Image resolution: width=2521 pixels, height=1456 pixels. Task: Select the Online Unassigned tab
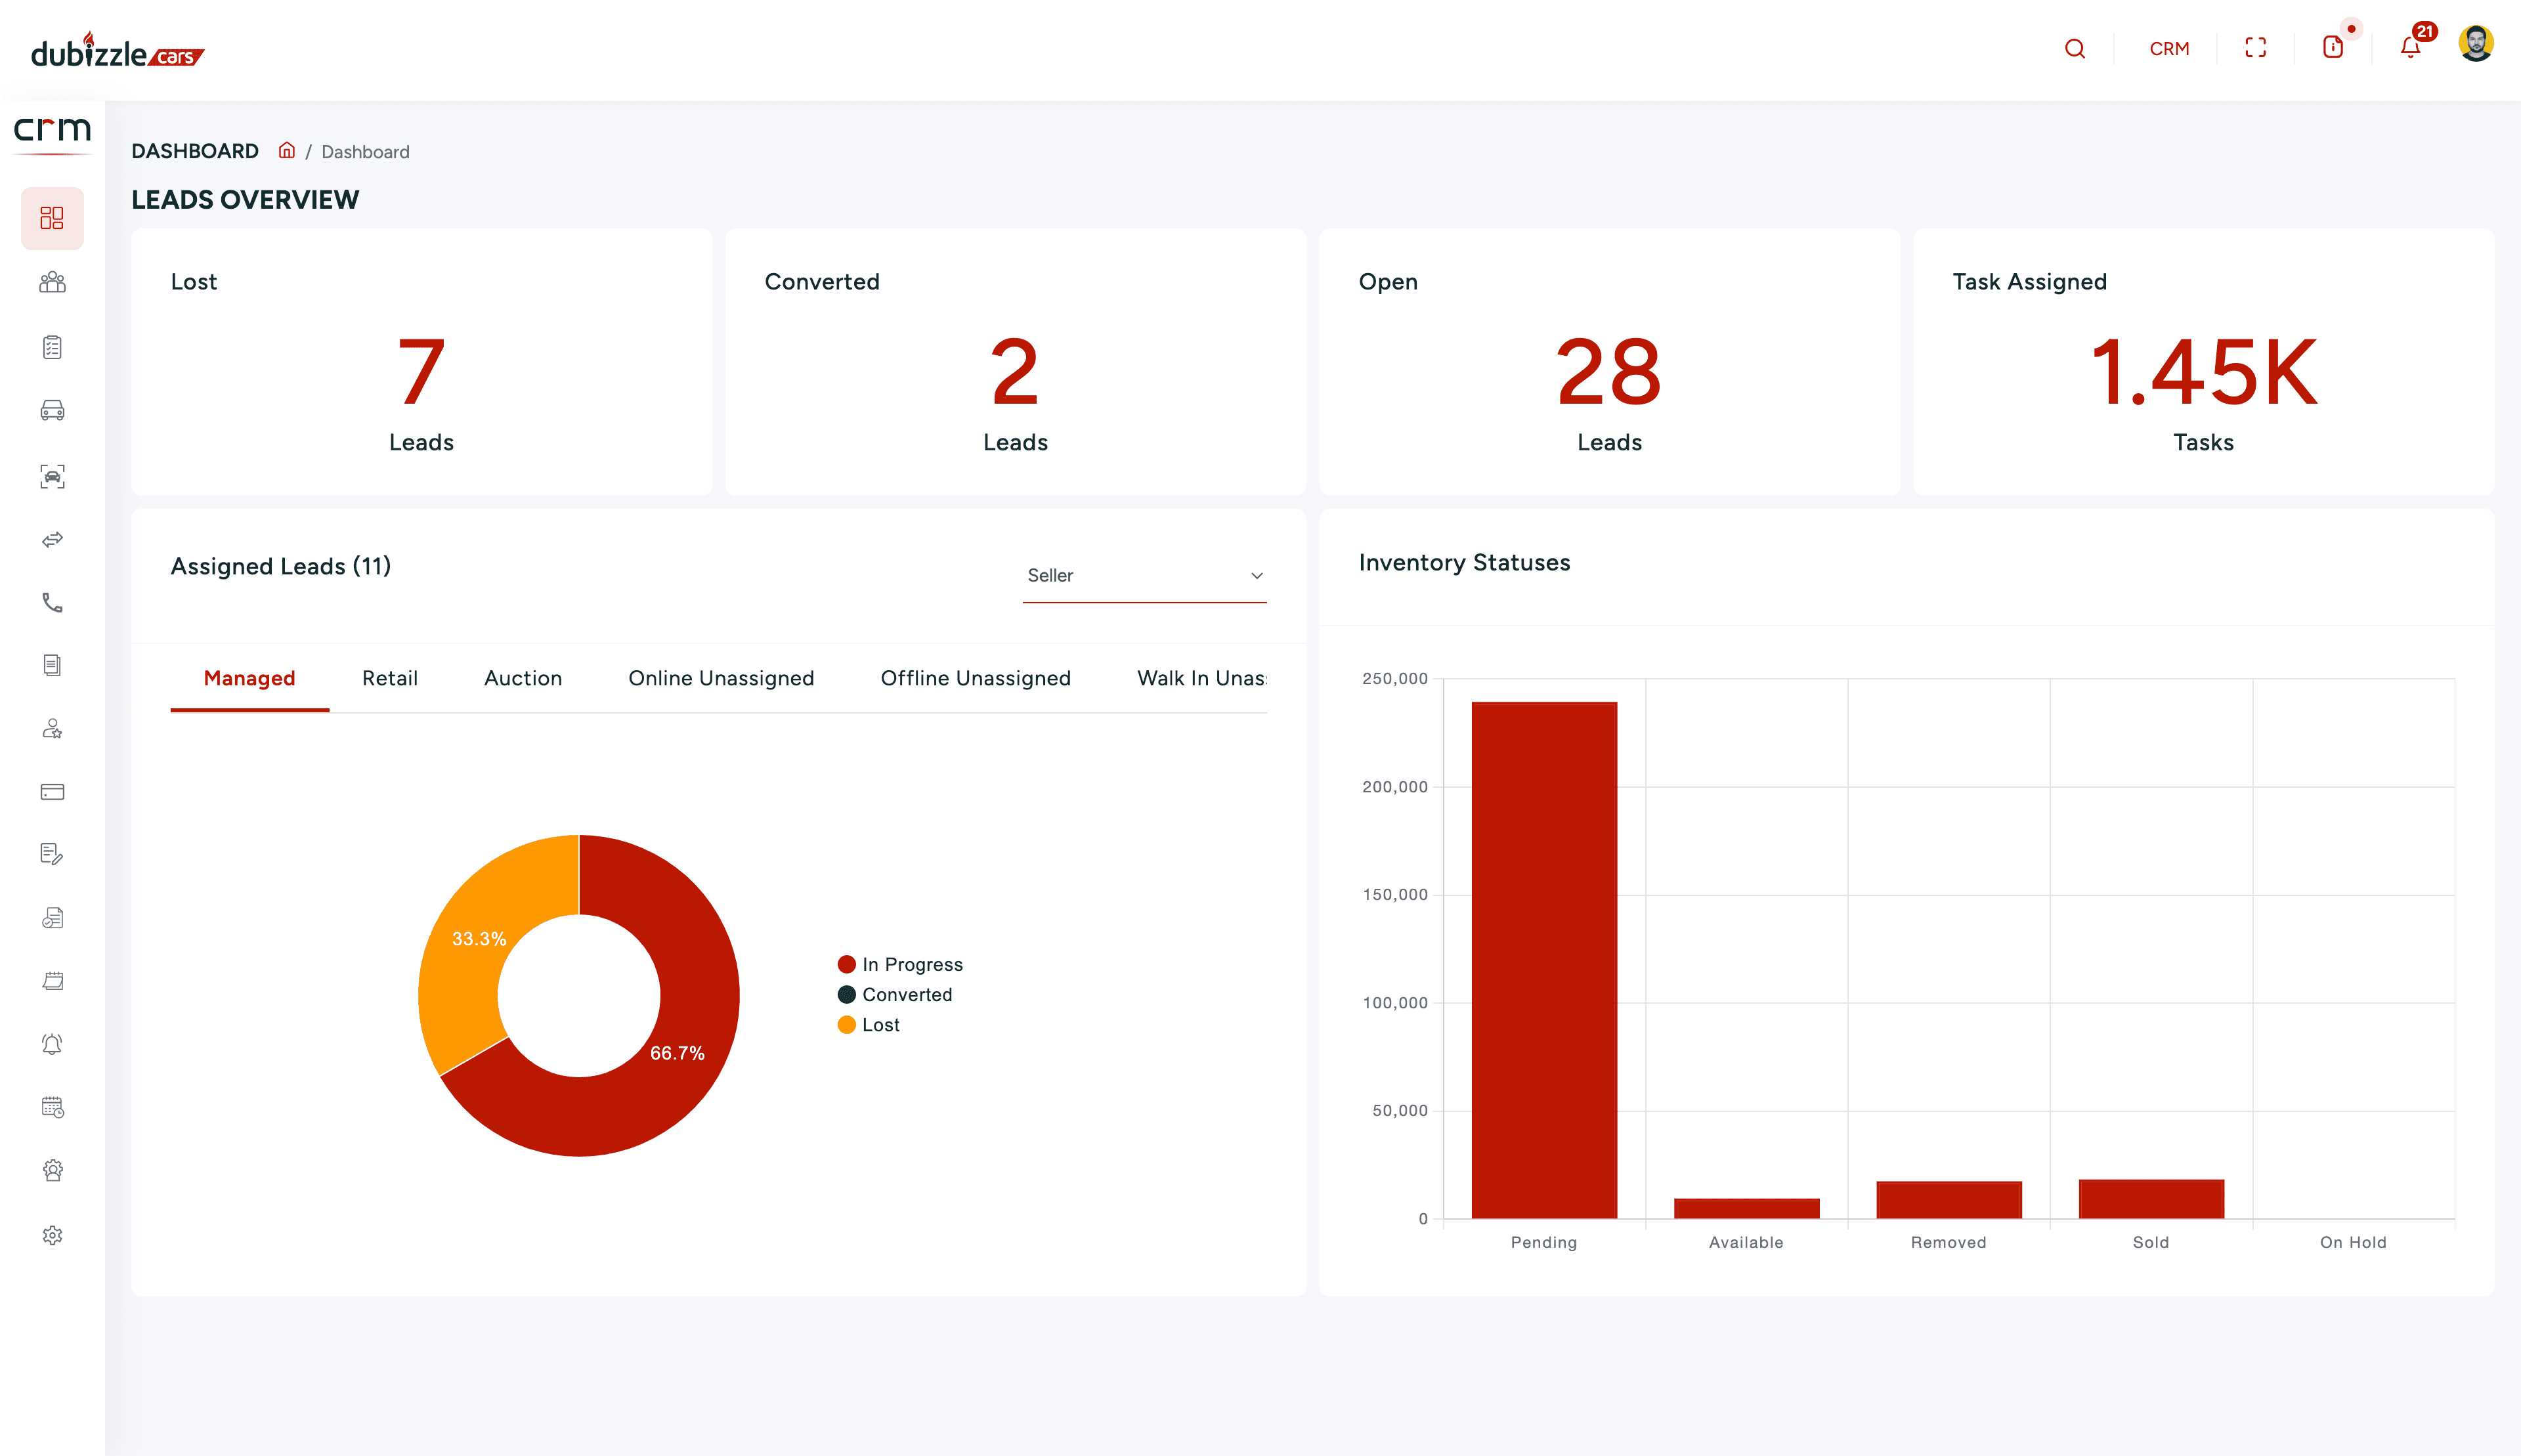(721, 678)
